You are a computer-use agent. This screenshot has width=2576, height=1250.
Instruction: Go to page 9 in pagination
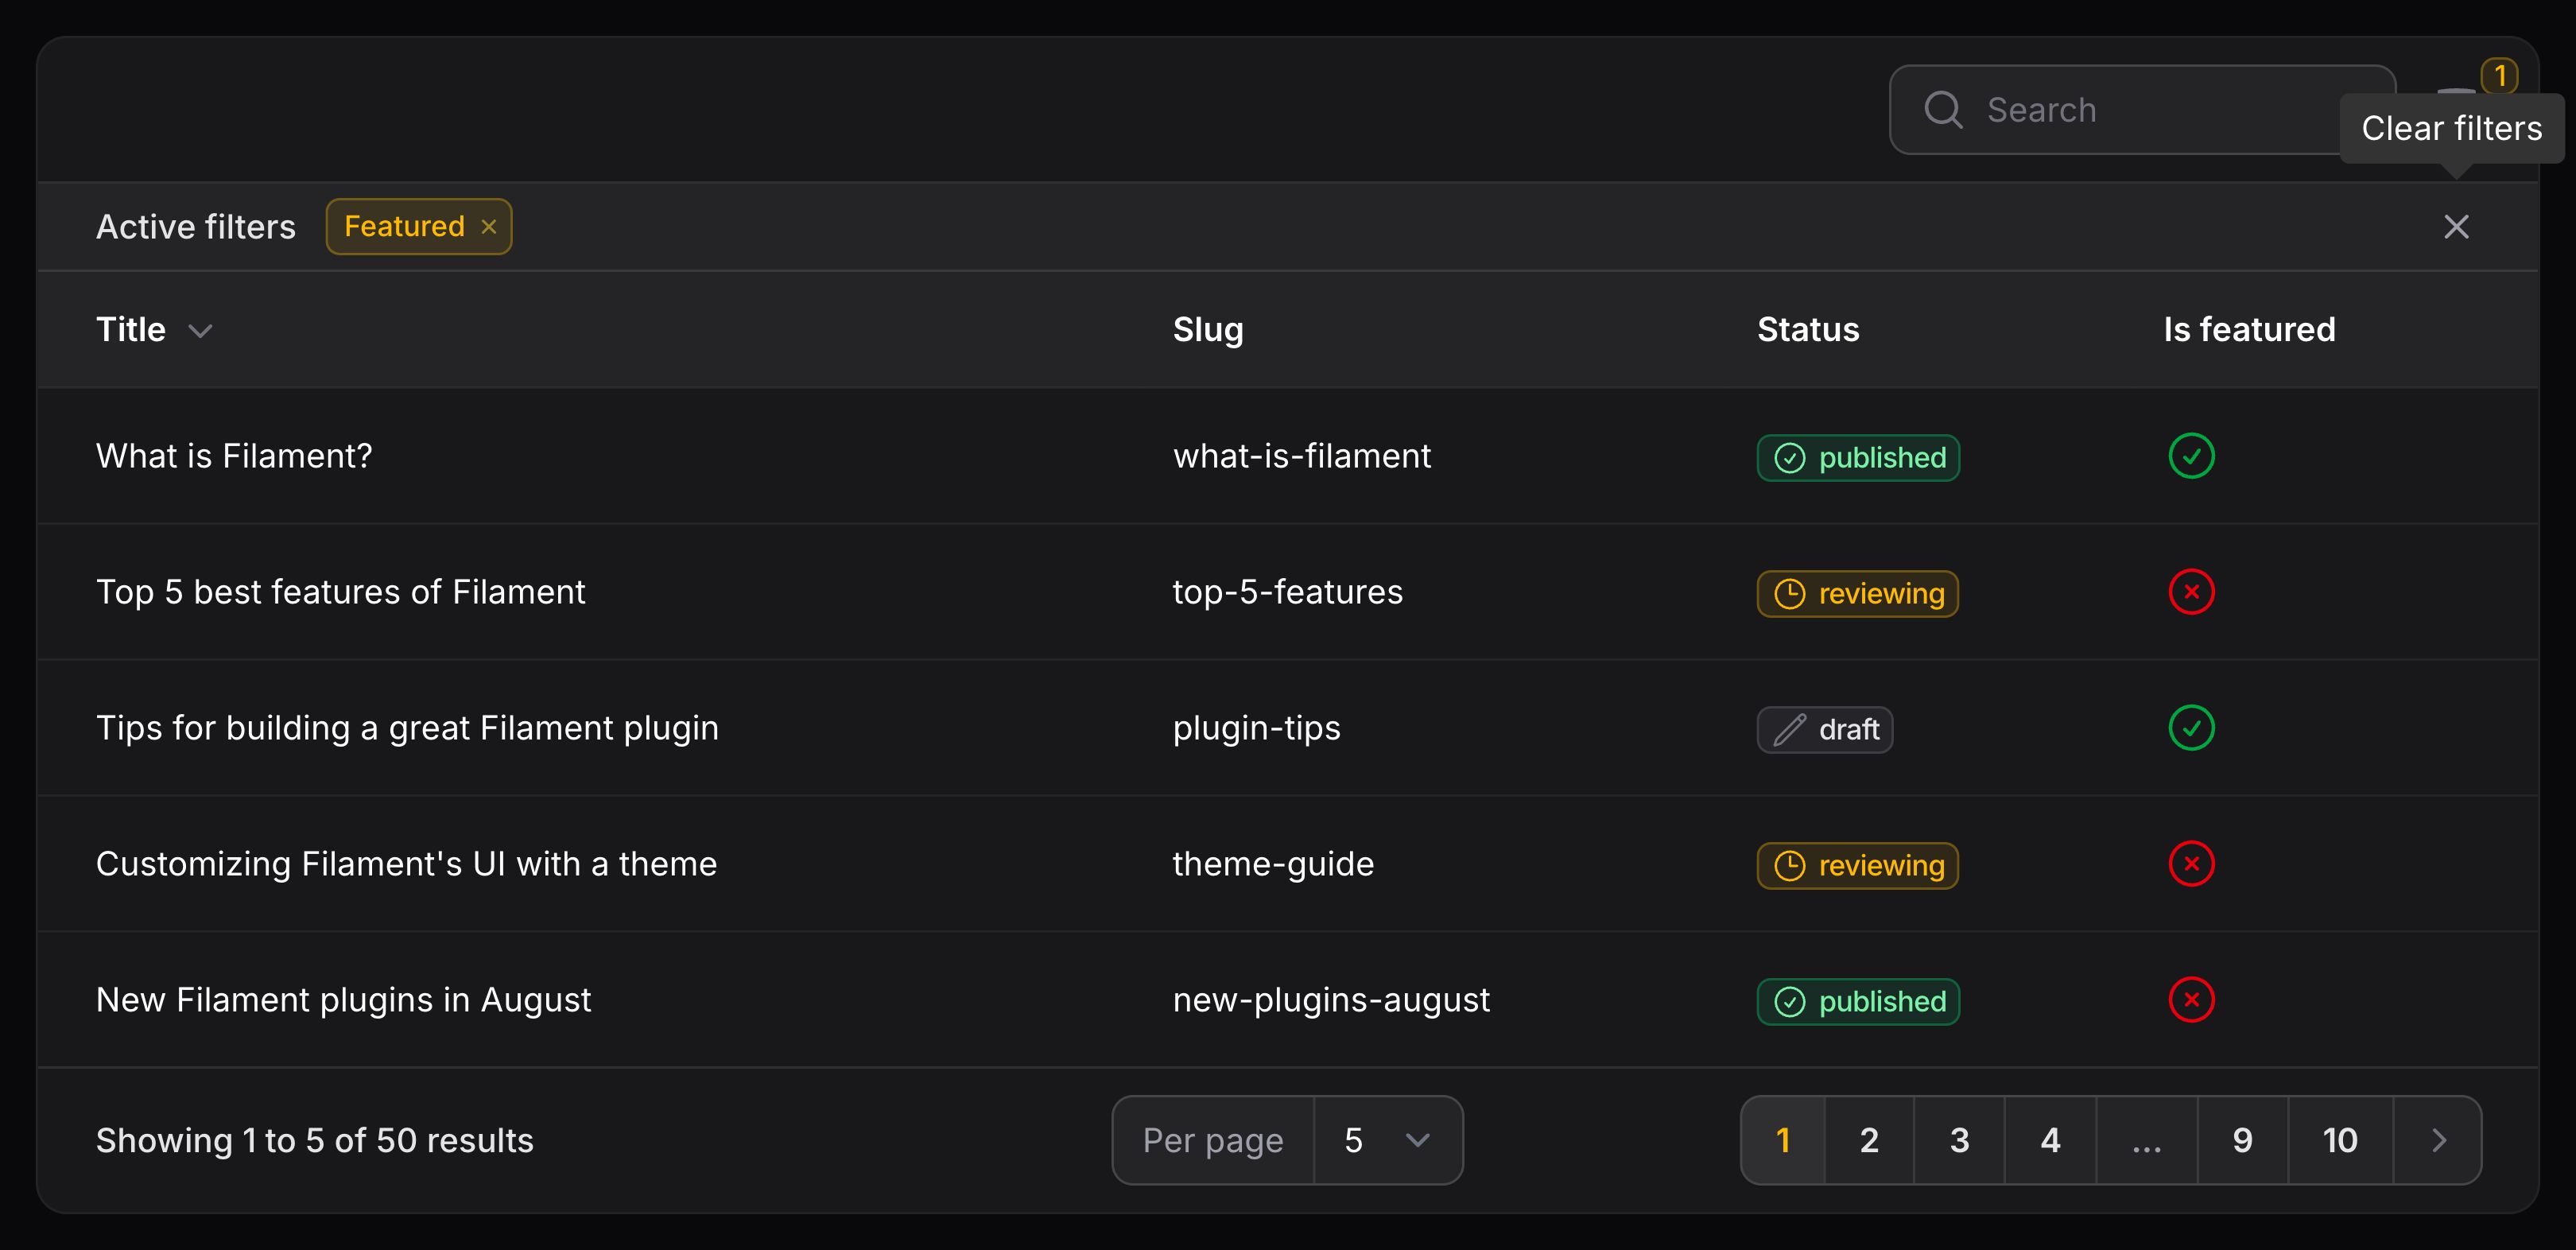(x=2243, y=1140)
